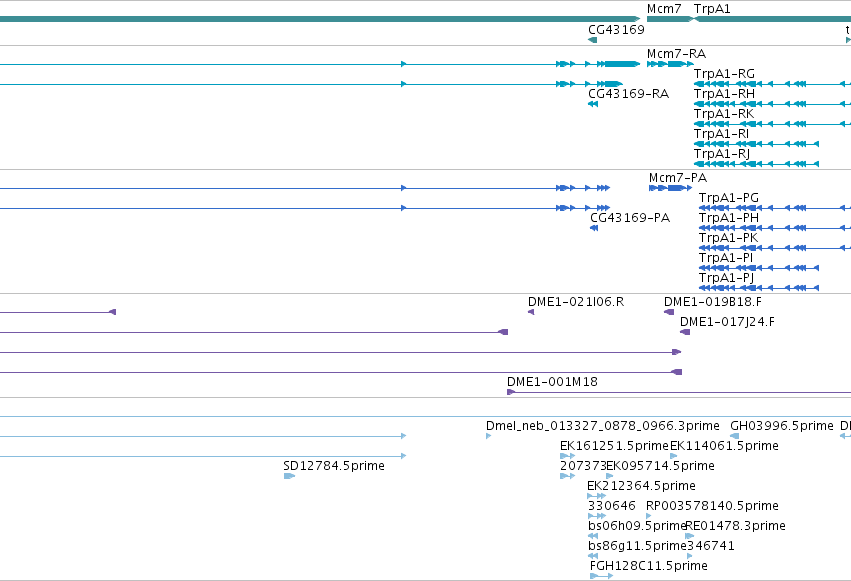Image resolution: width=851 pixels, height=581 pixels.
Task: Select the DME1-021I06.R clone label
Action: (x=576, y=302)
